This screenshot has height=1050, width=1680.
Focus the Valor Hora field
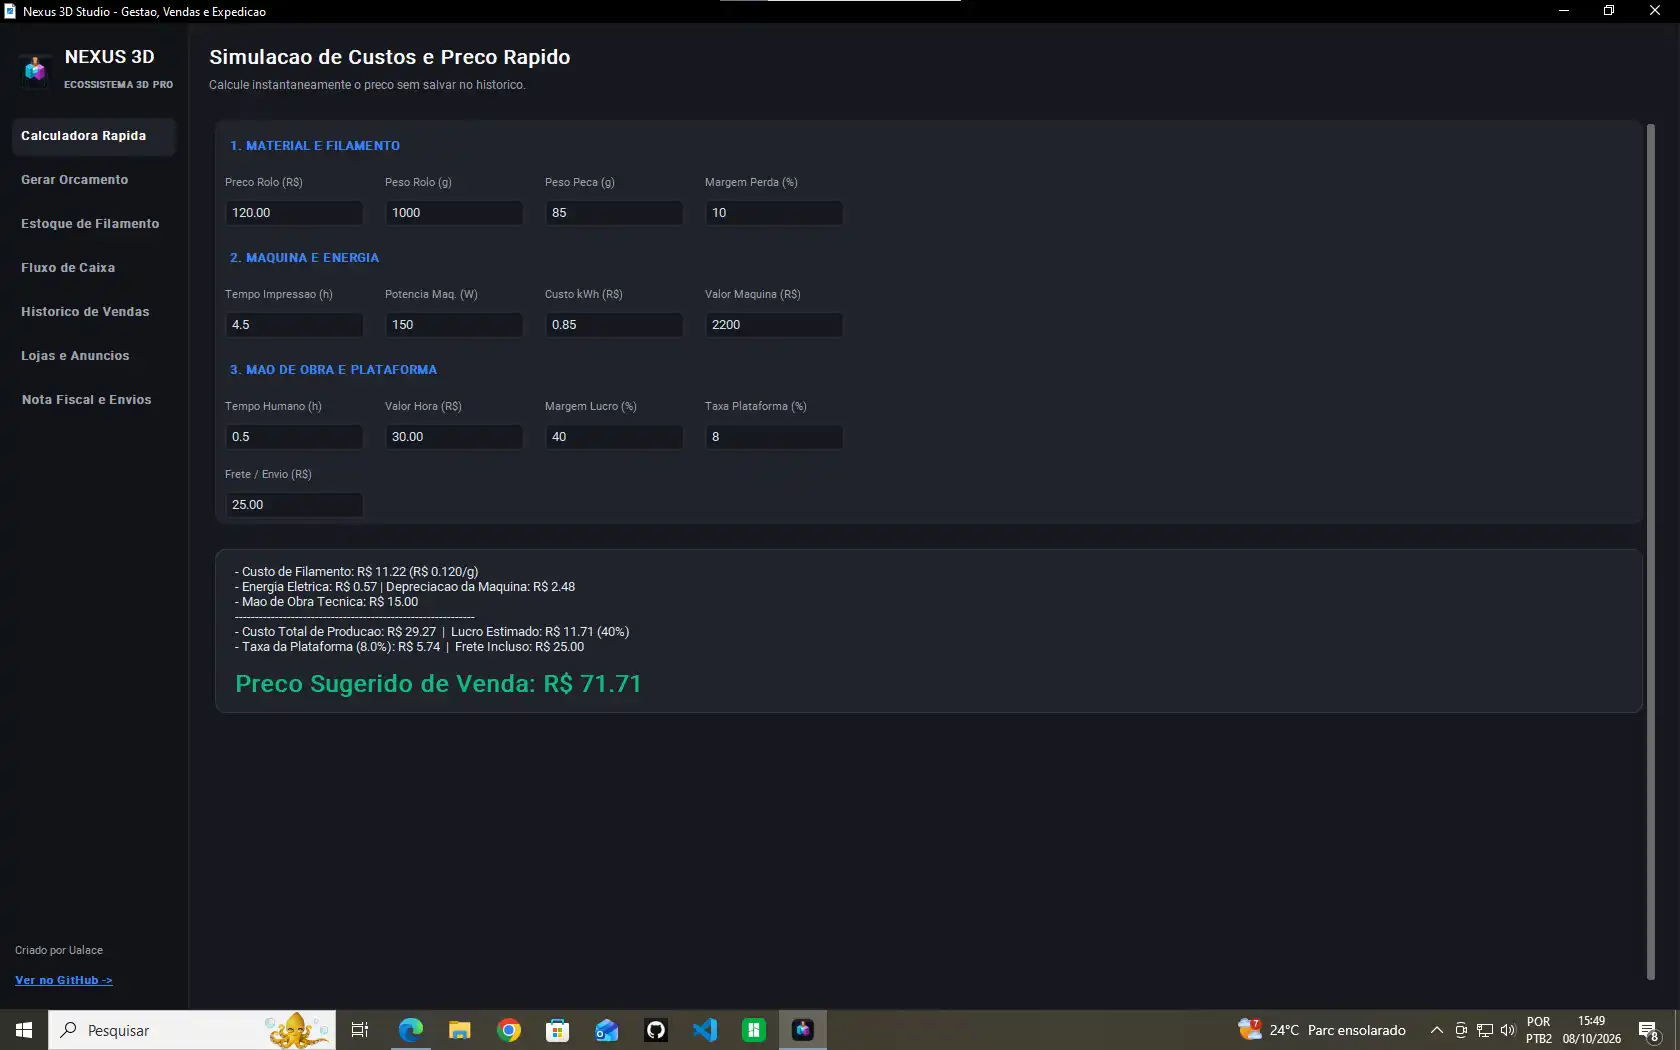coord(454,437)
